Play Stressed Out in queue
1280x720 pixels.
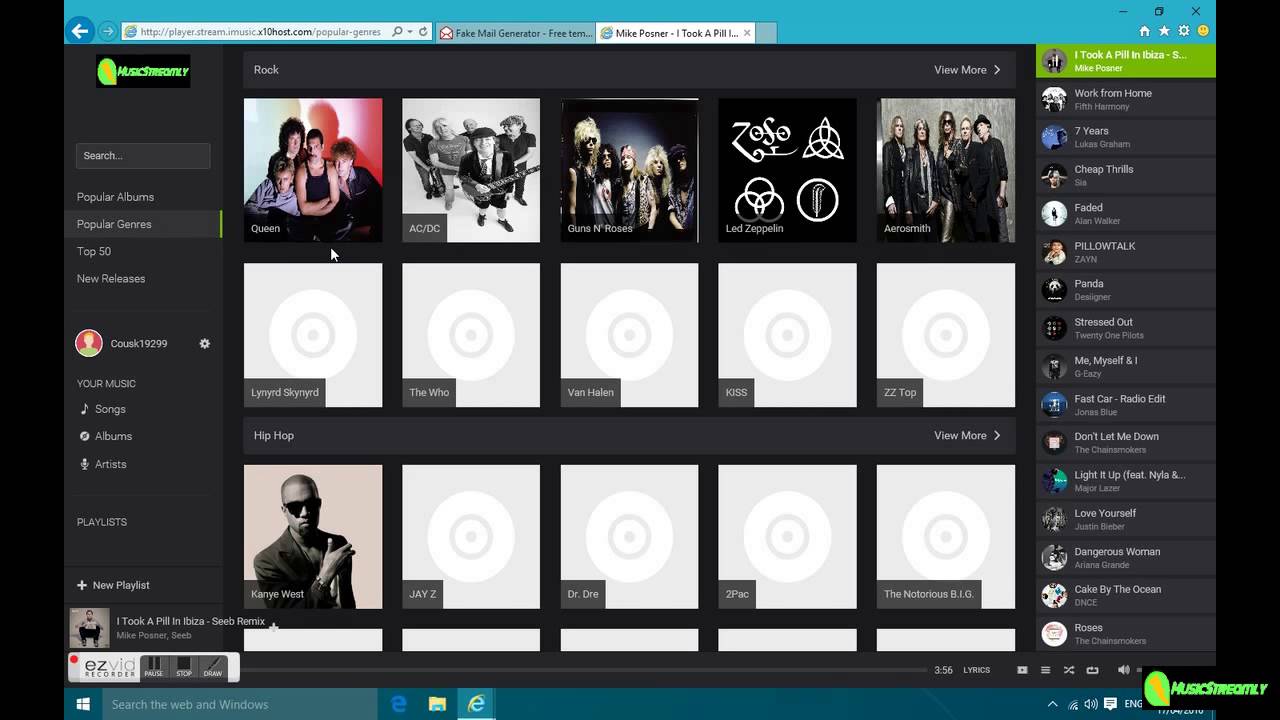(1126, 328)
